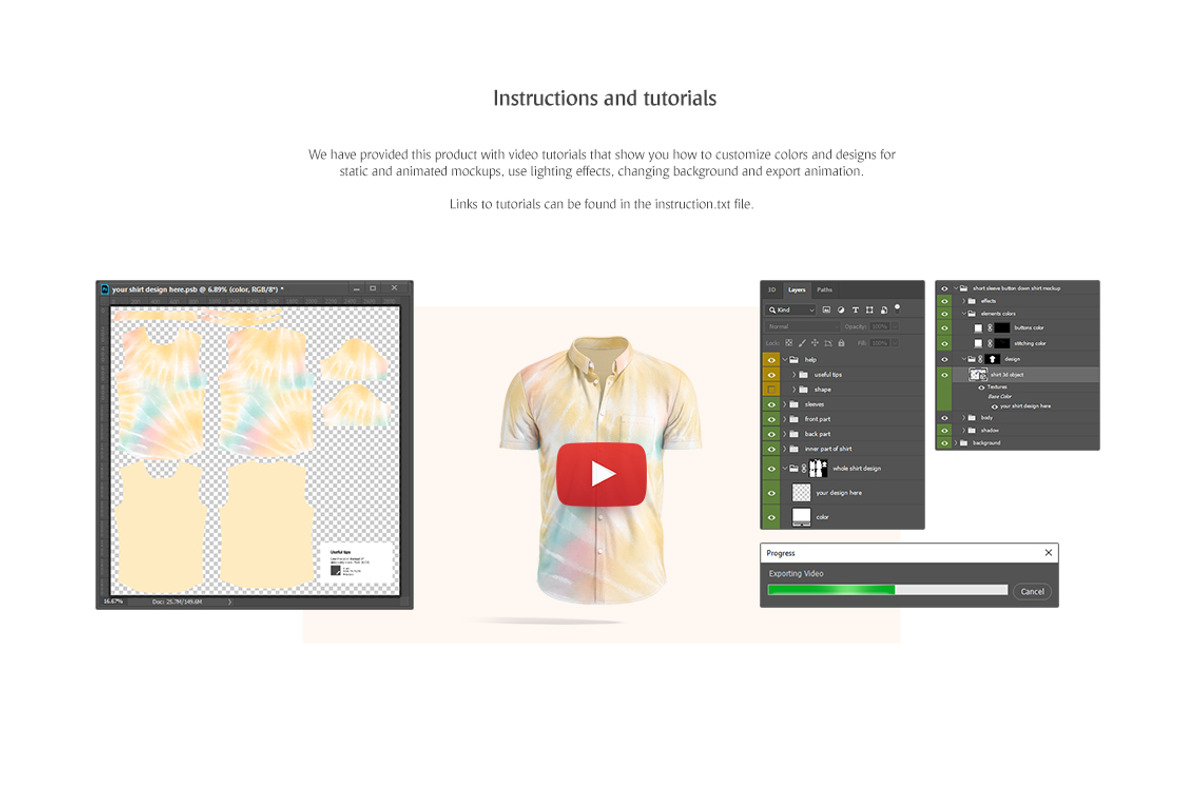The height and width of the screenshot is (800, 1200).
Task: Click the your design here layer thumbnail
Action: tap(802, 493)
